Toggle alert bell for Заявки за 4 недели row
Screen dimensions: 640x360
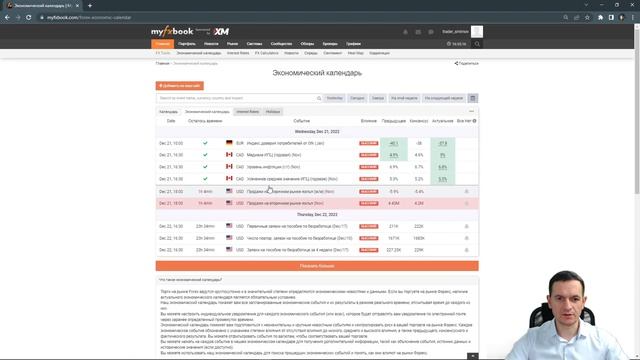pos(467,250)
